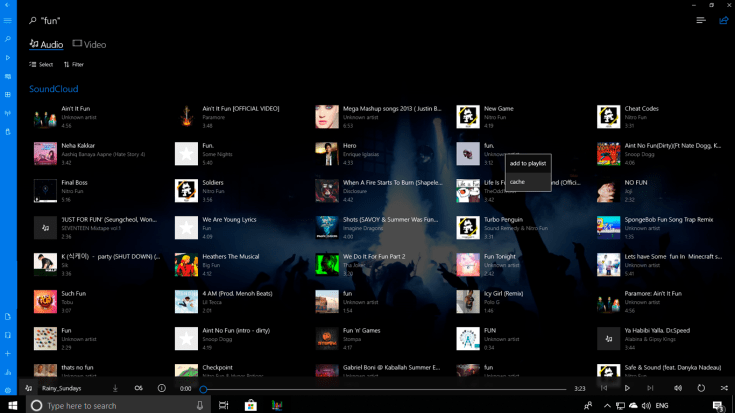Screen dimensions: 735x413
Task: Click the volume speaker icon
Action: click(x=677, y=388)
